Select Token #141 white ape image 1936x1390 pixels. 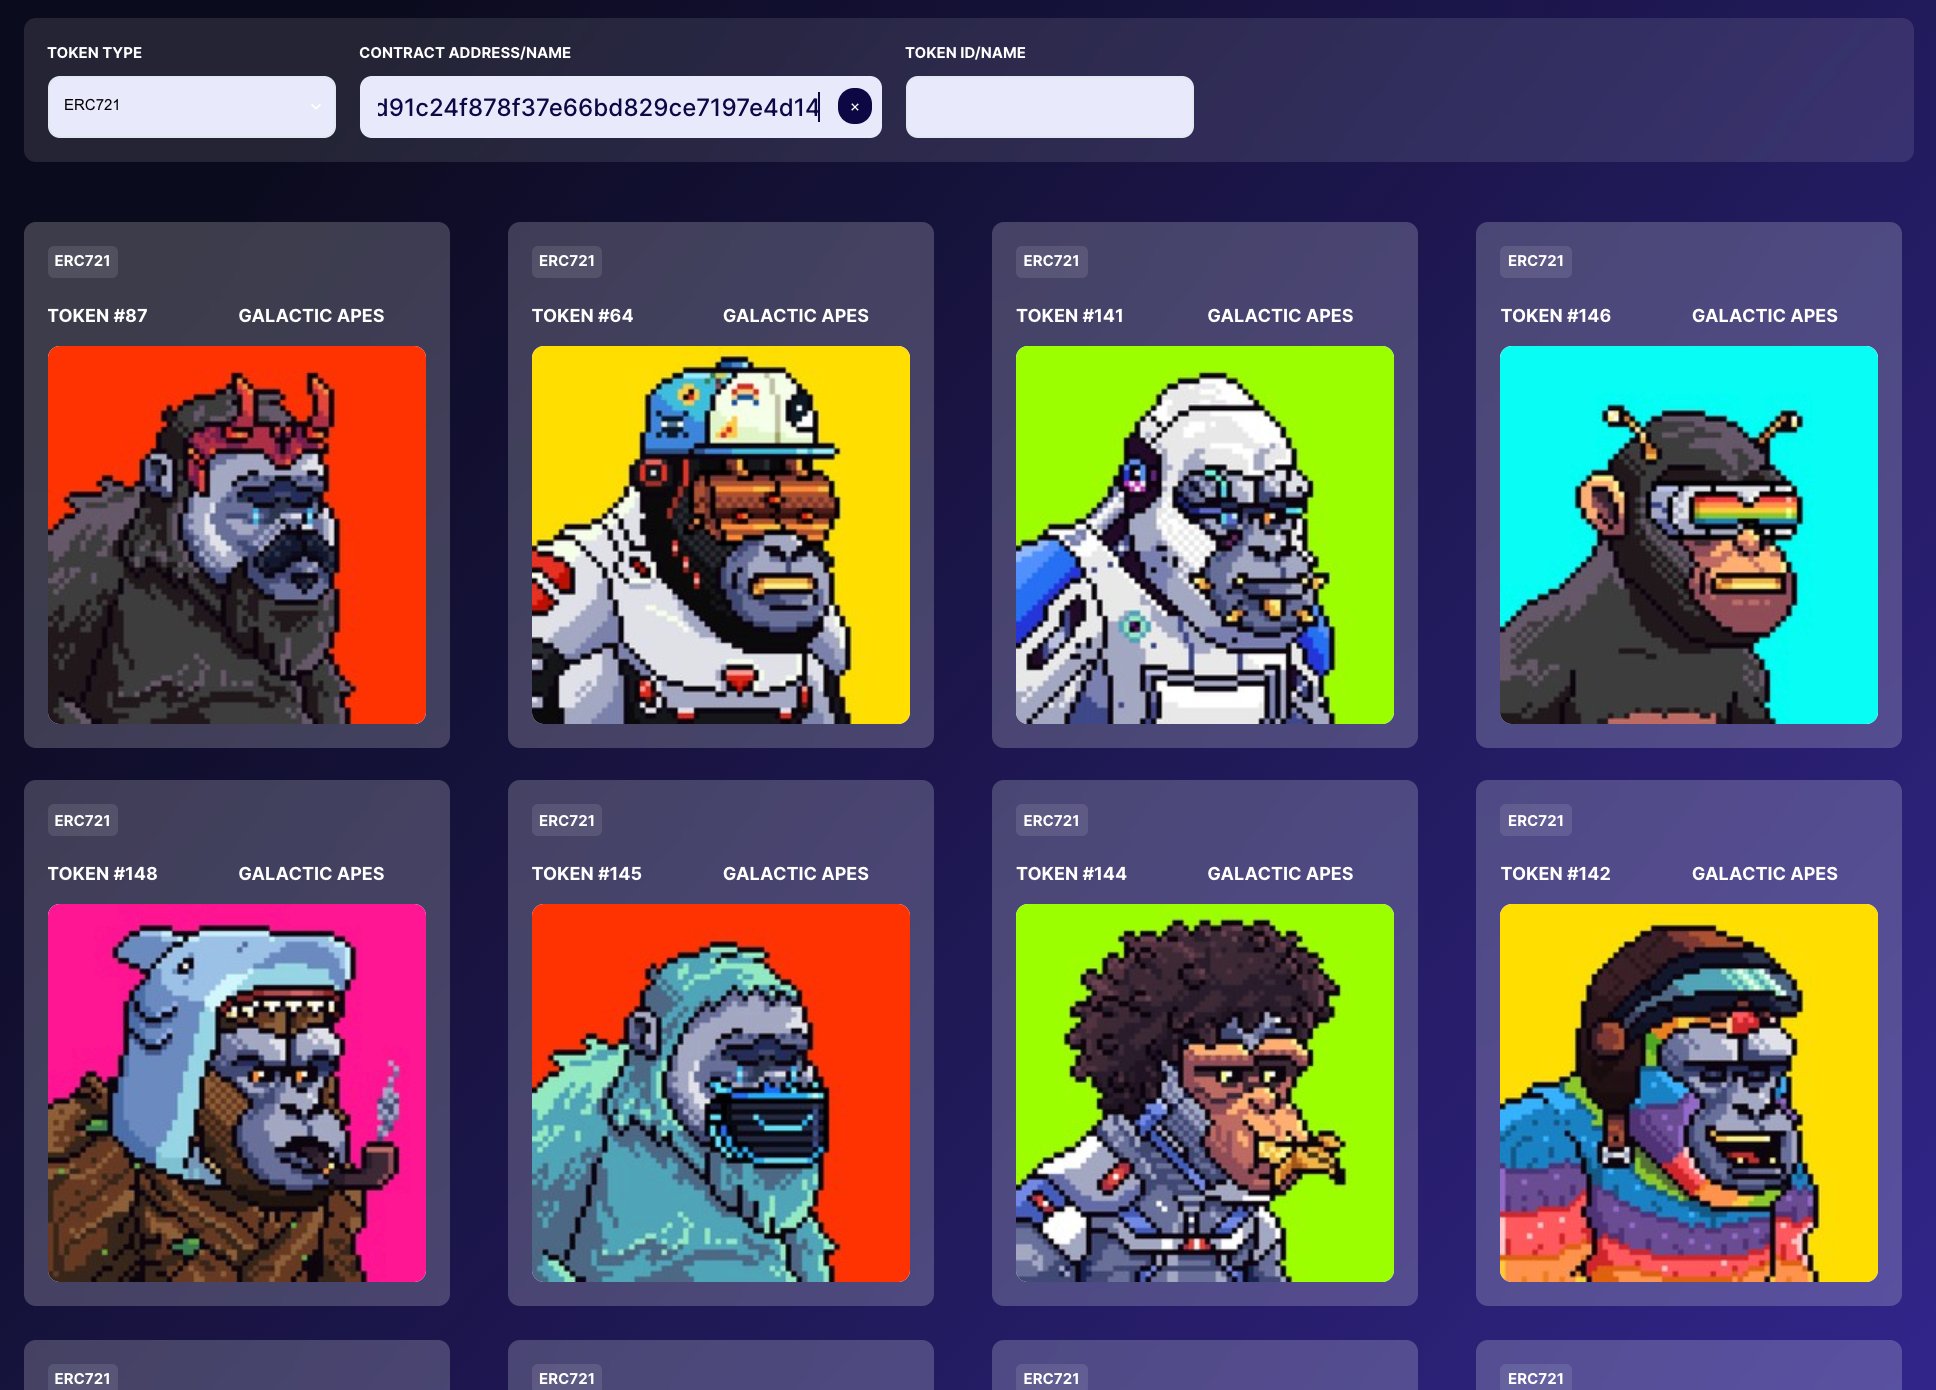coord(1205,535)
